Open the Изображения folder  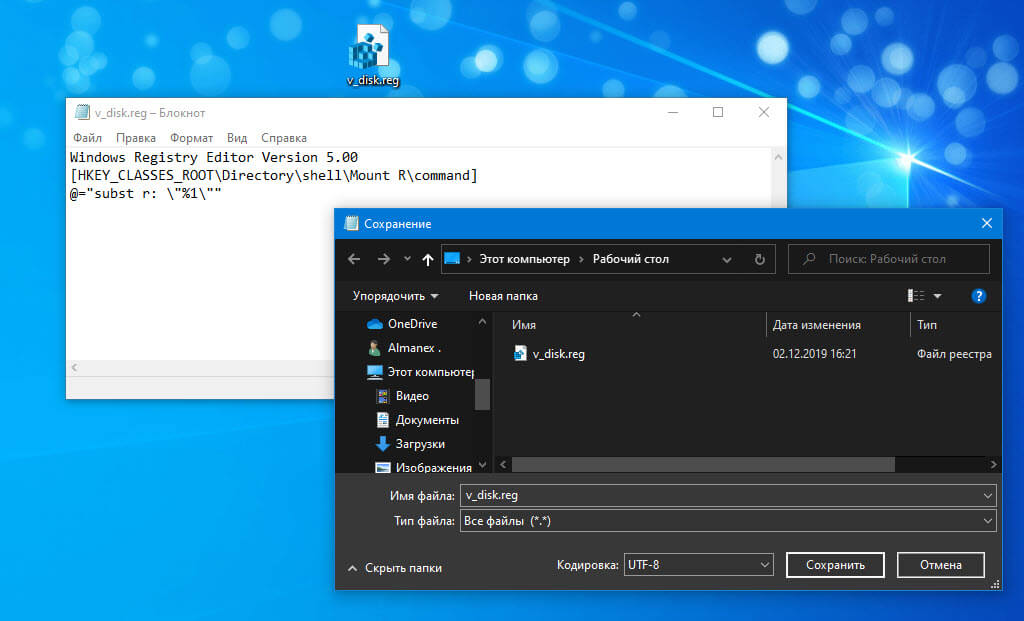pos(424,468)
